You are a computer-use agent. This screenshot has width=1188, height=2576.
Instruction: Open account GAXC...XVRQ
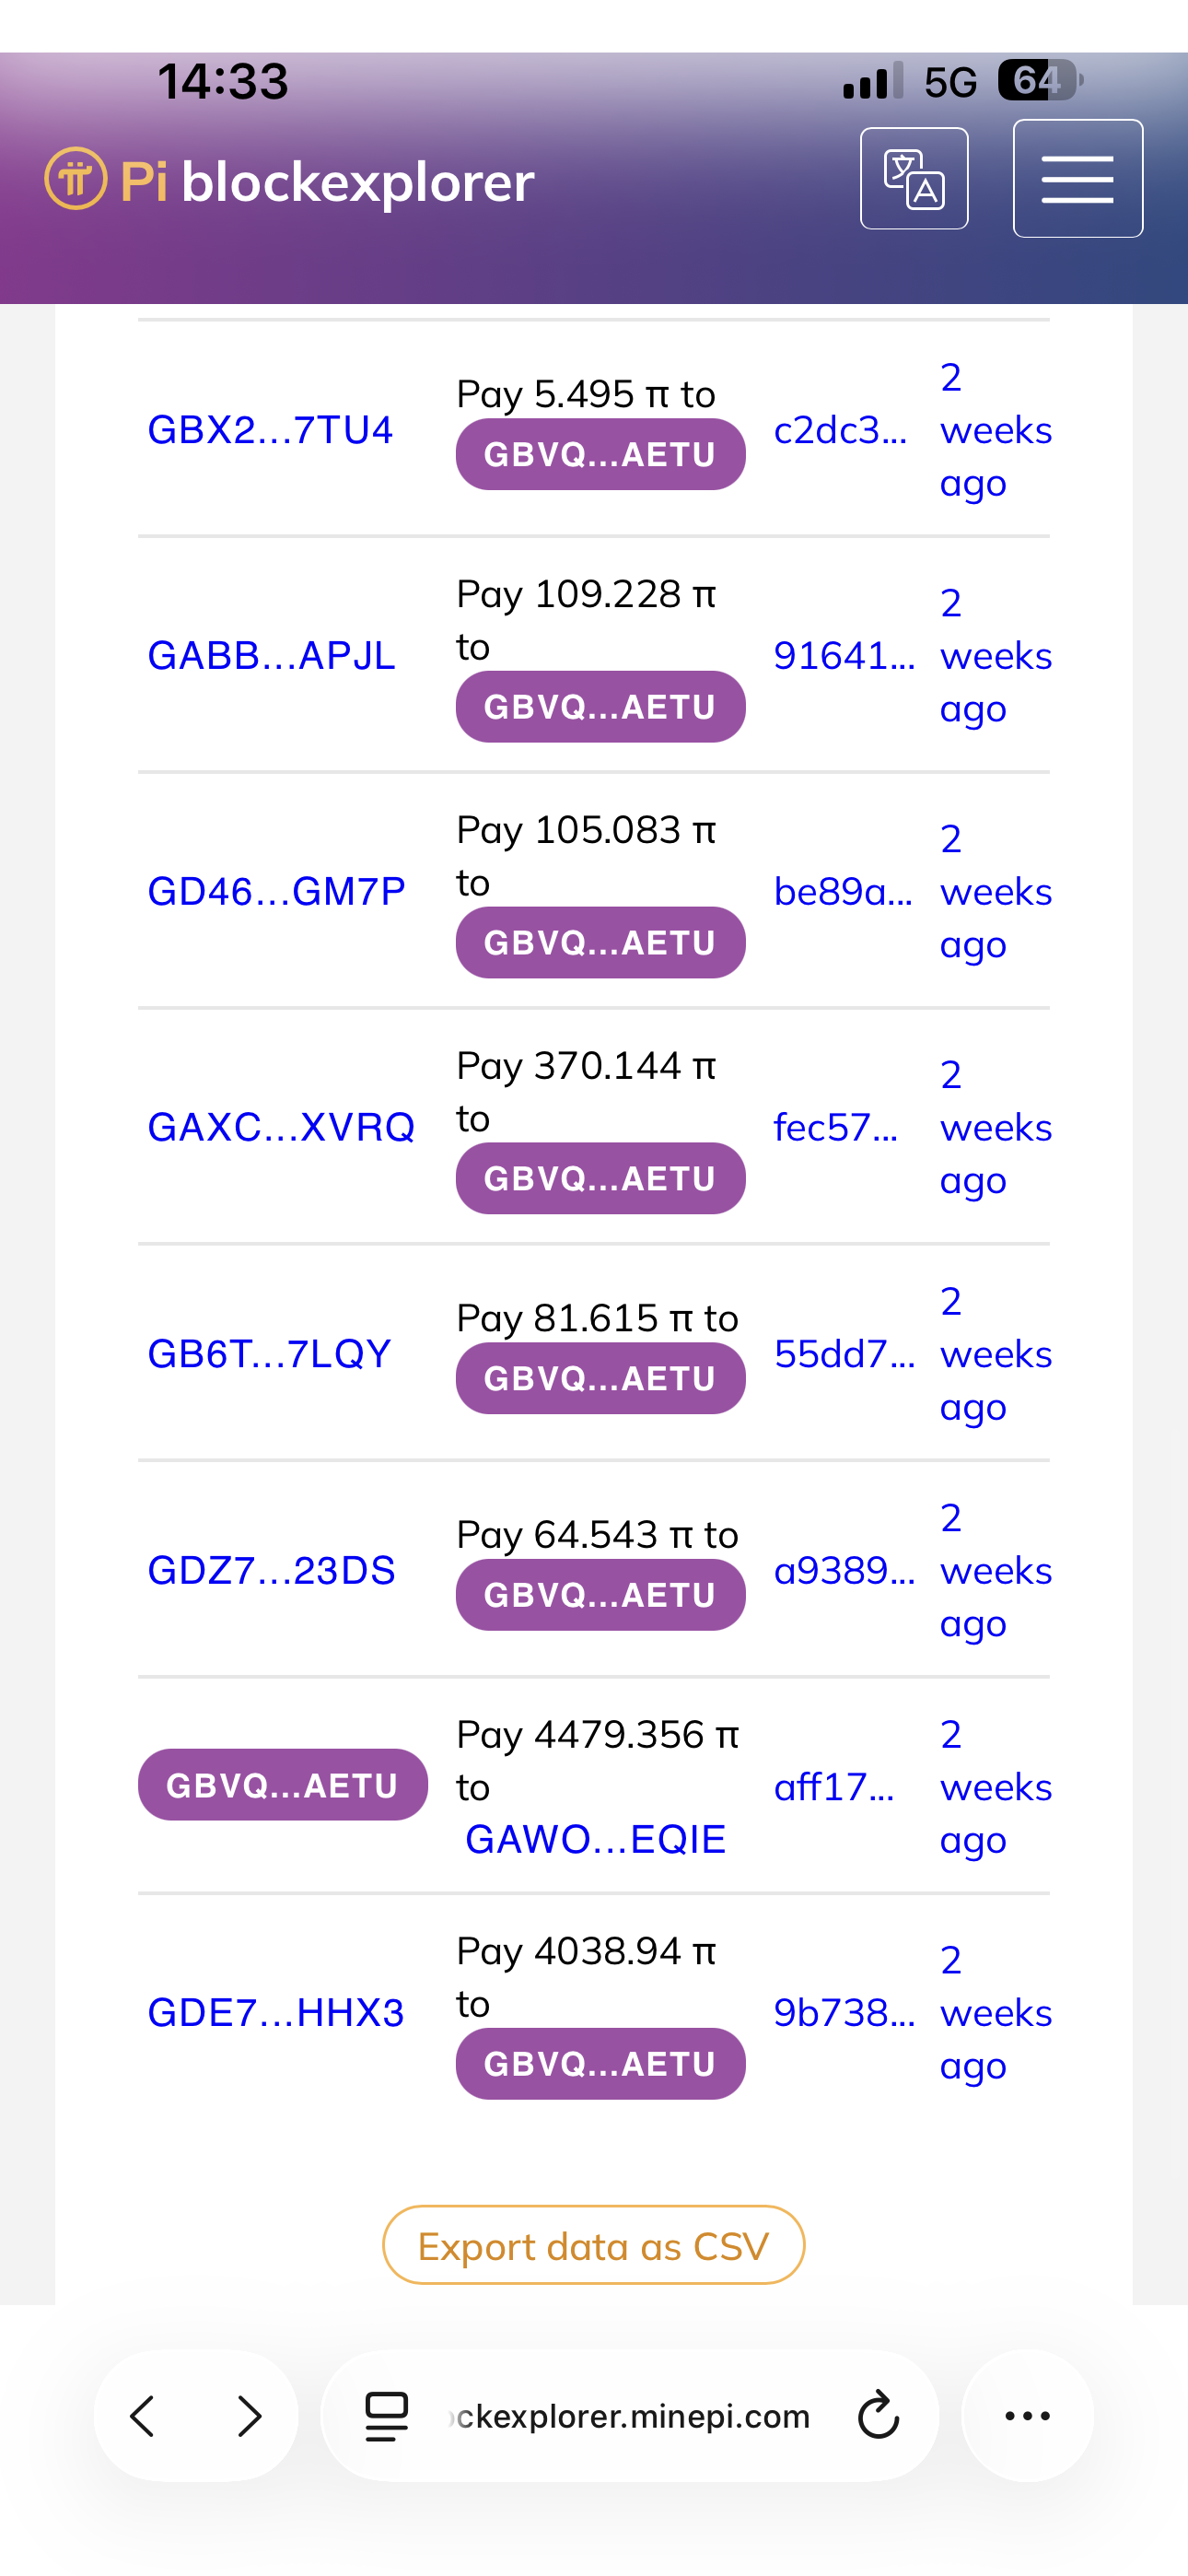coord(281,1127)
